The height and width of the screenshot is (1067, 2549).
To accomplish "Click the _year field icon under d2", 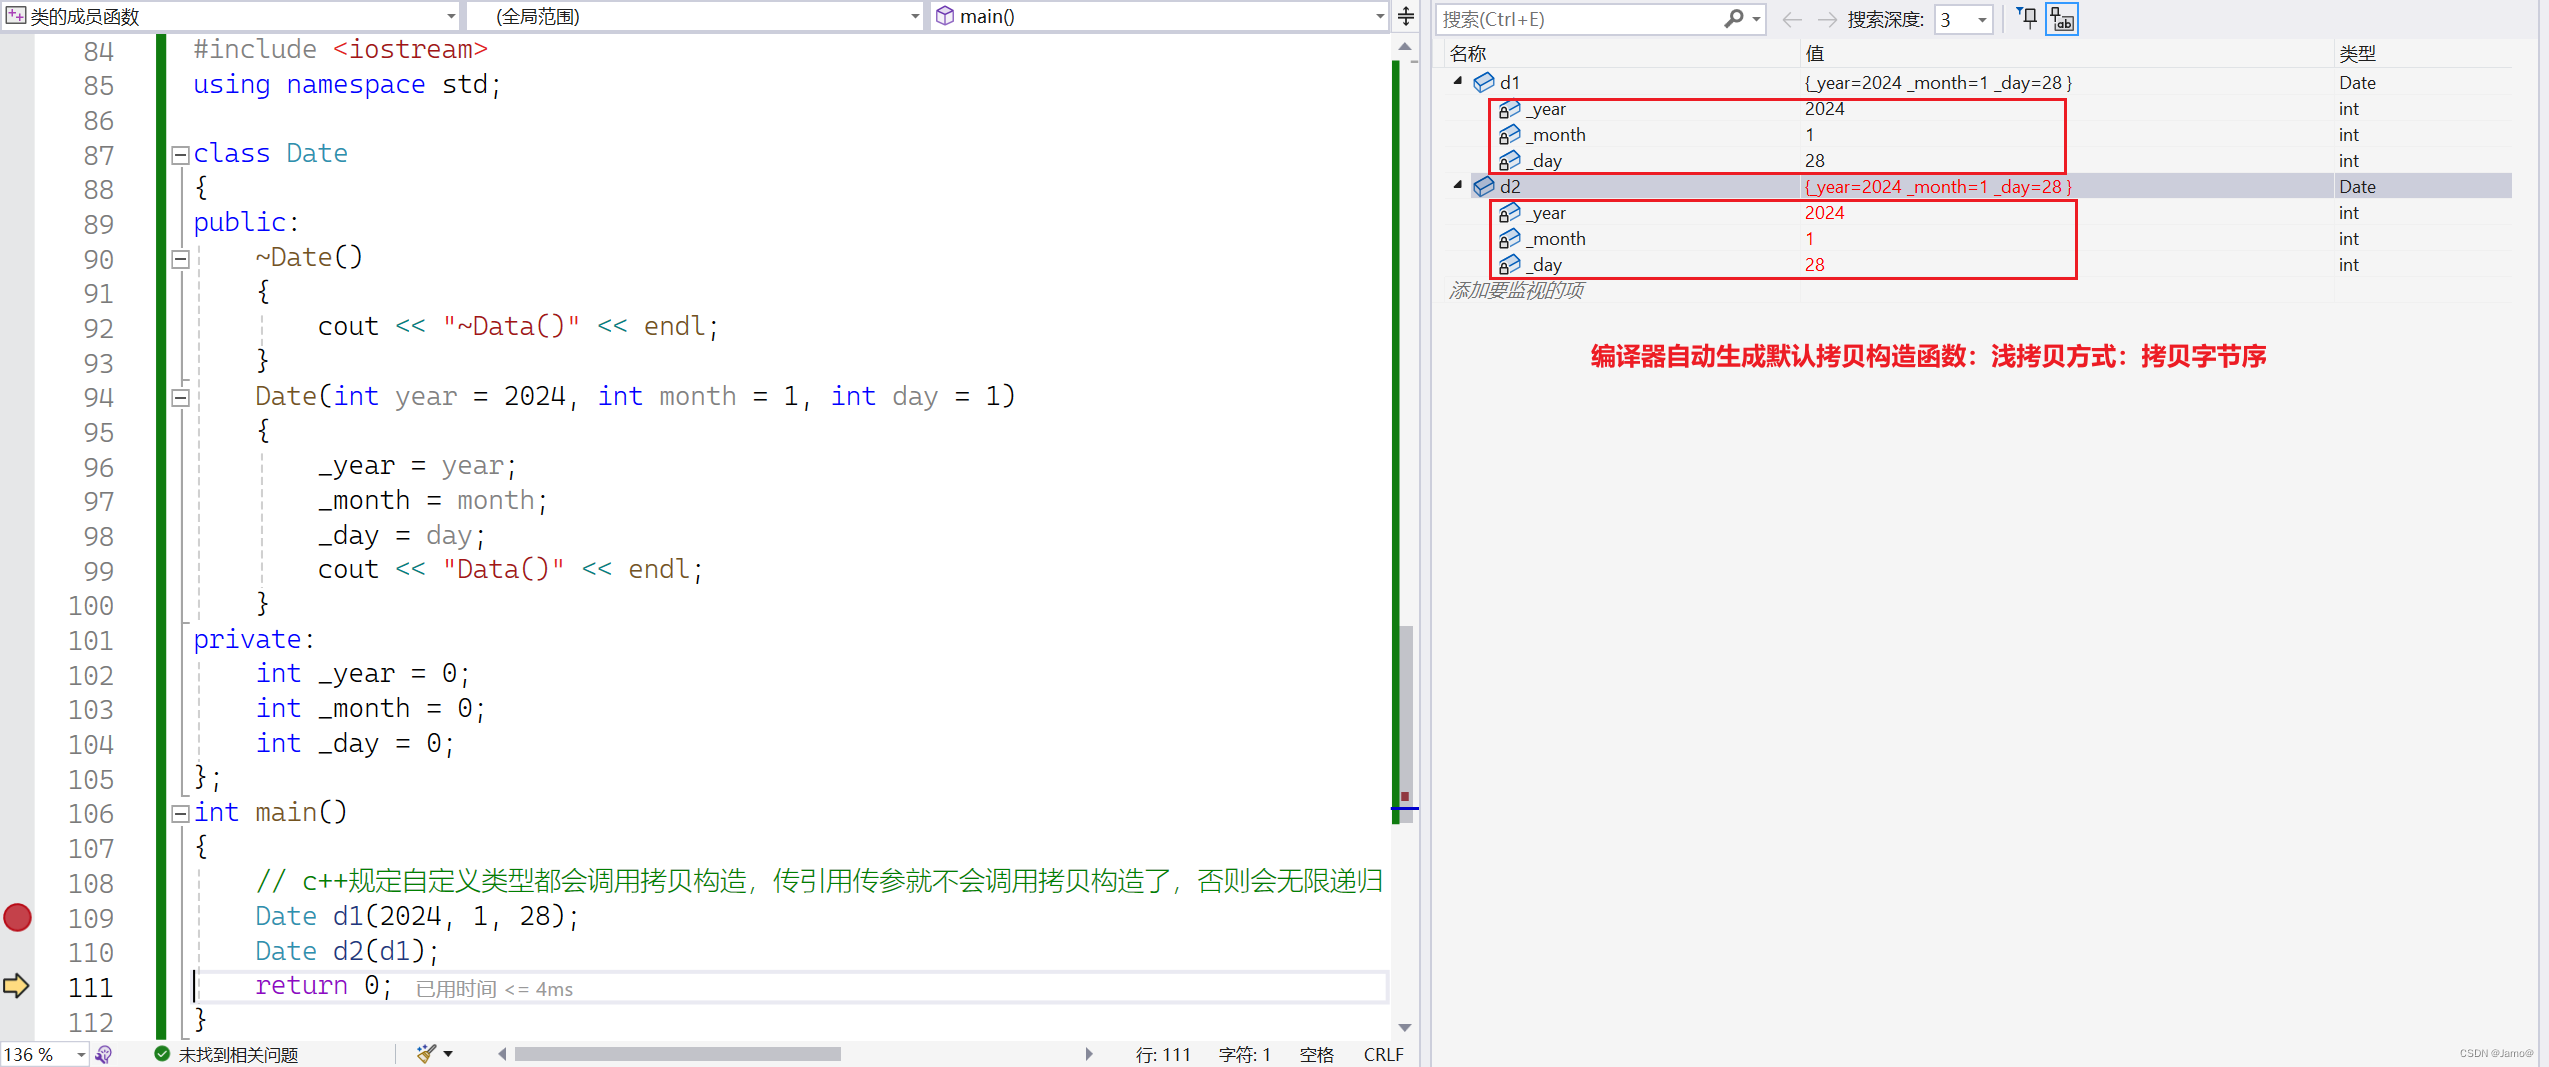I will click(1509, 213).
